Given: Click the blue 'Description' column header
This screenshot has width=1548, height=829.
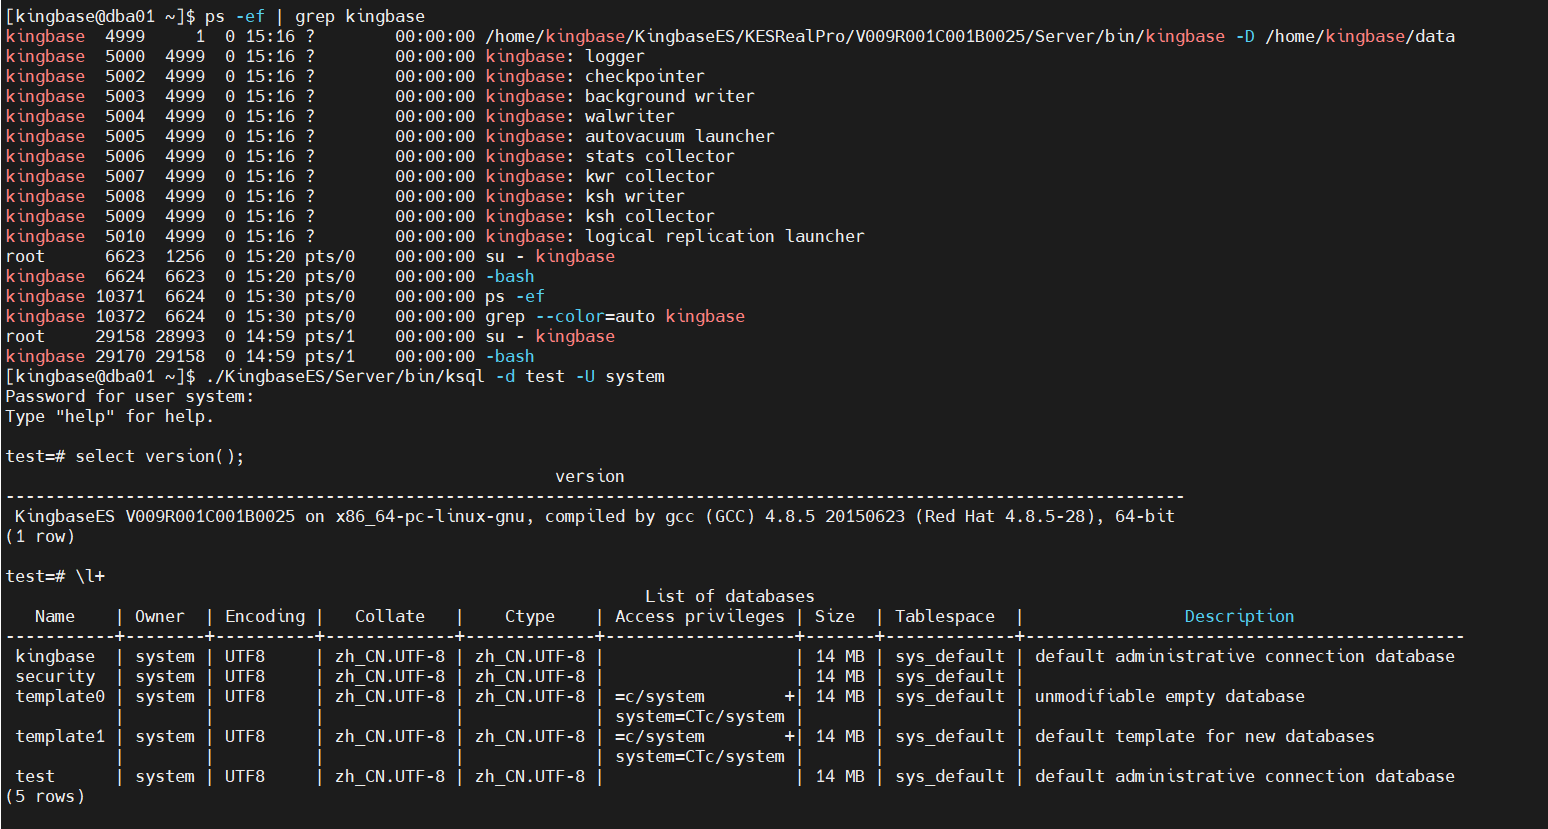Looking at the screenshot, I should click(1240, 616).
